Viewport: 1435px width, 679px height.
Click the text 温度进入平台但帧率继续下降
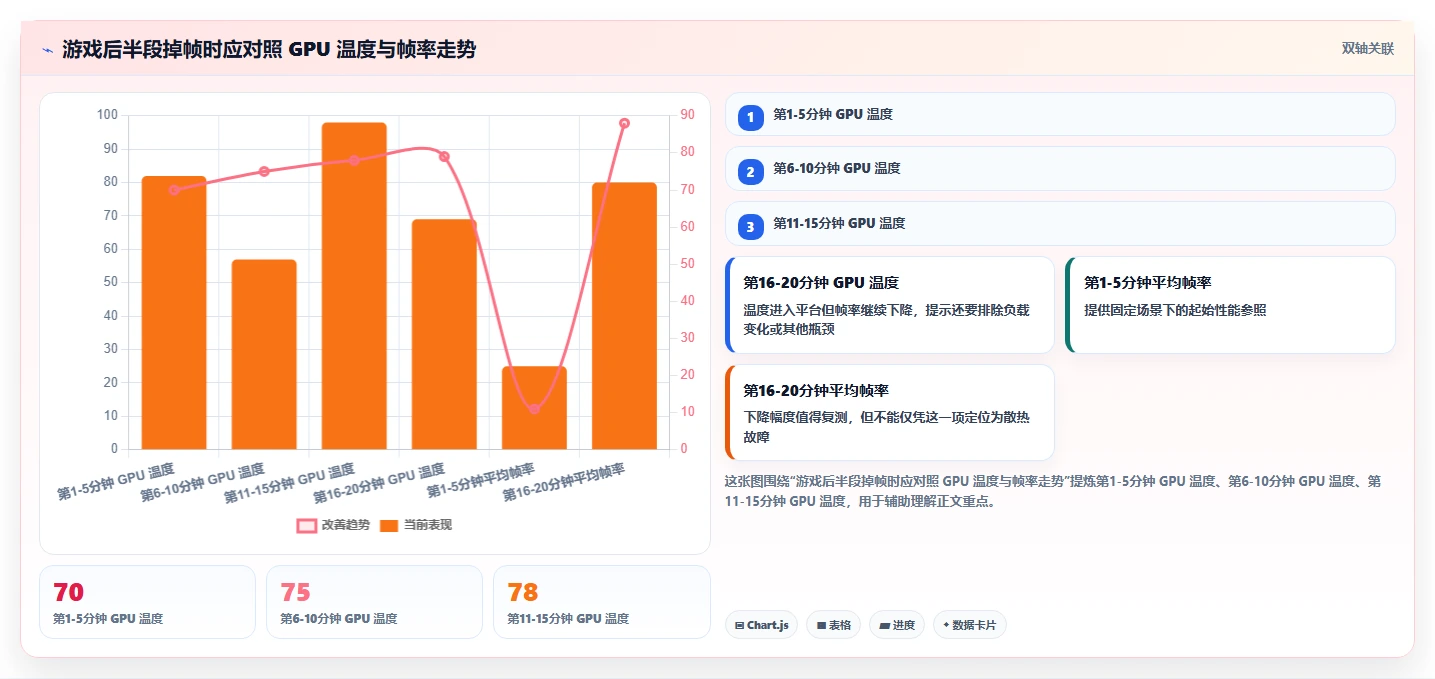[x=829, y=310]
